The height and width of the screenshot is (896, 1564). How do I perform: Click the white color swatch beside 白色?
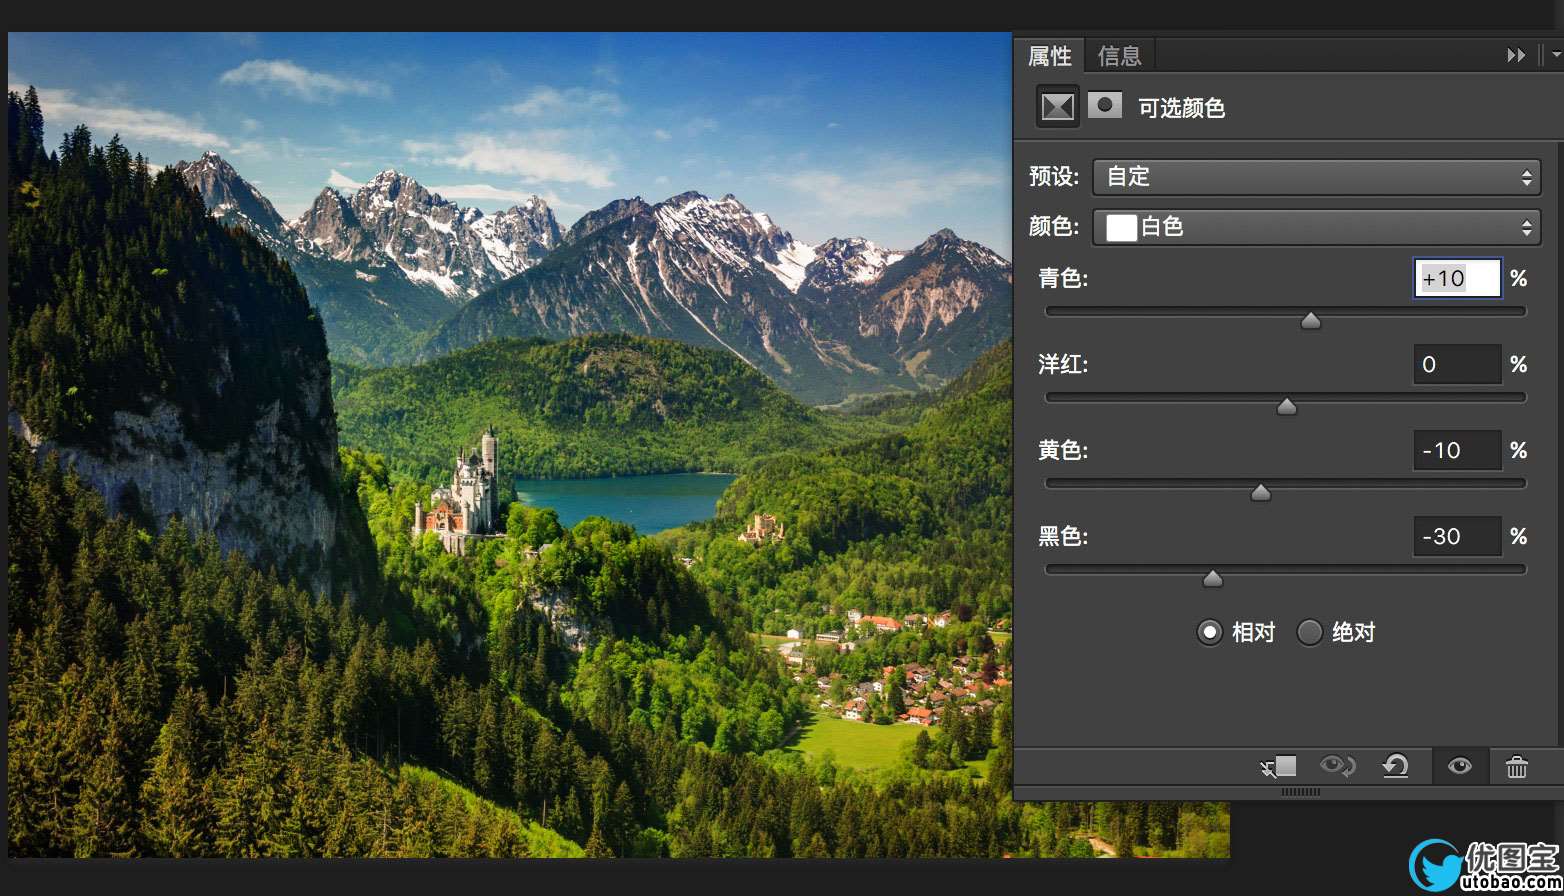pos(1121,228)
